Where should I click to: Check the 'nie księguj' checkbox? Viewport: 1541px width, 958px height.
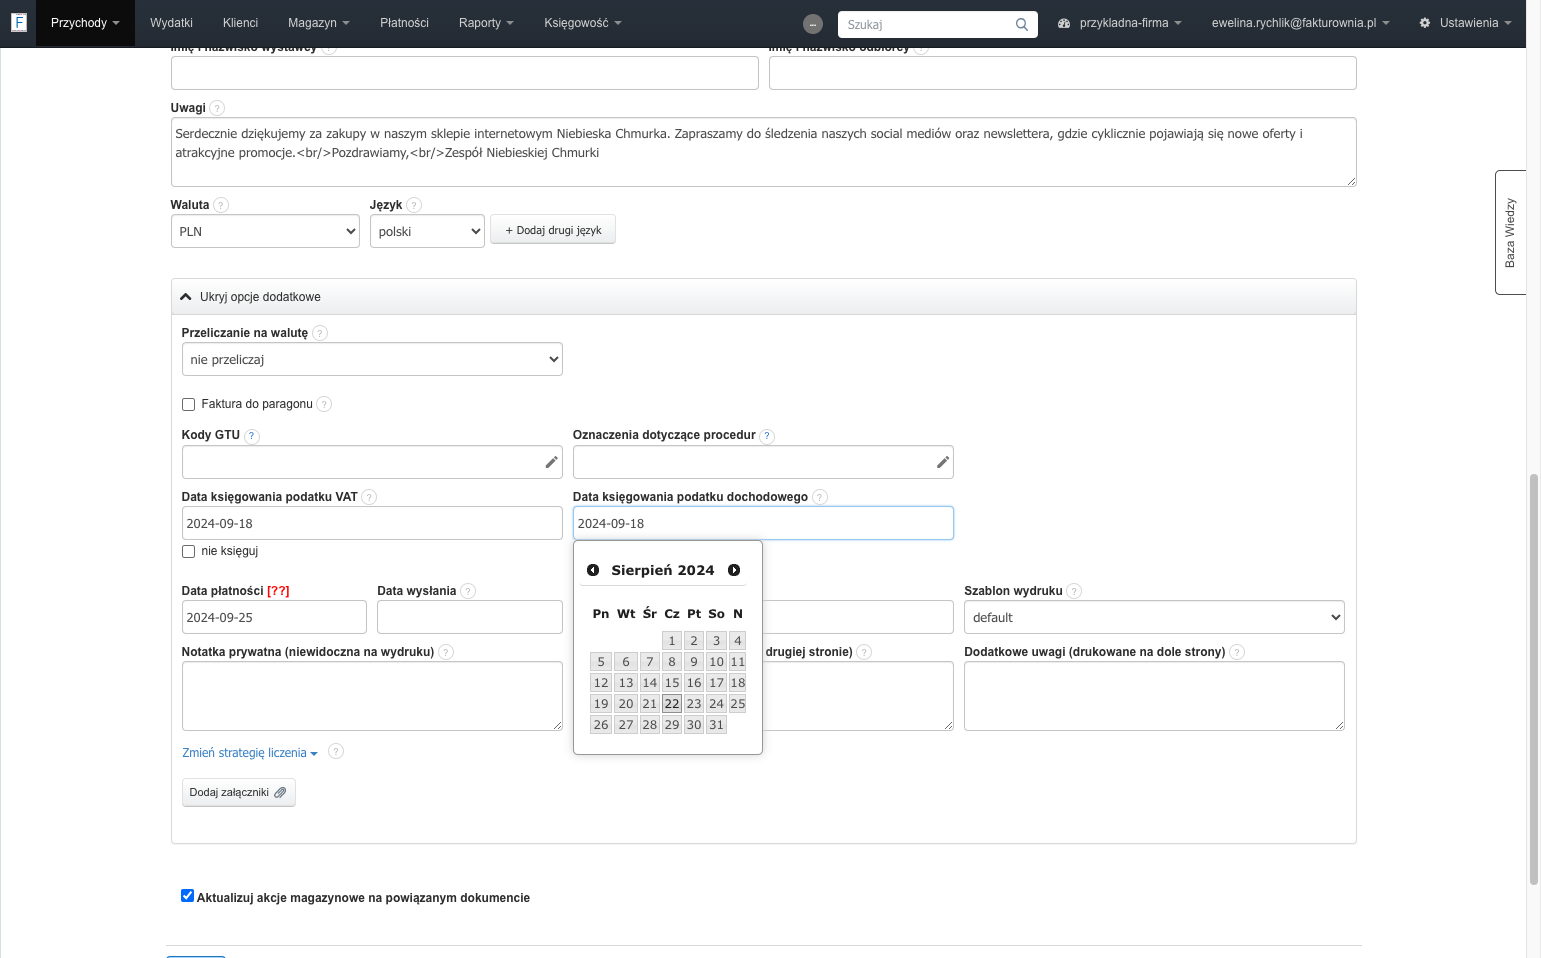click(188, 552)
